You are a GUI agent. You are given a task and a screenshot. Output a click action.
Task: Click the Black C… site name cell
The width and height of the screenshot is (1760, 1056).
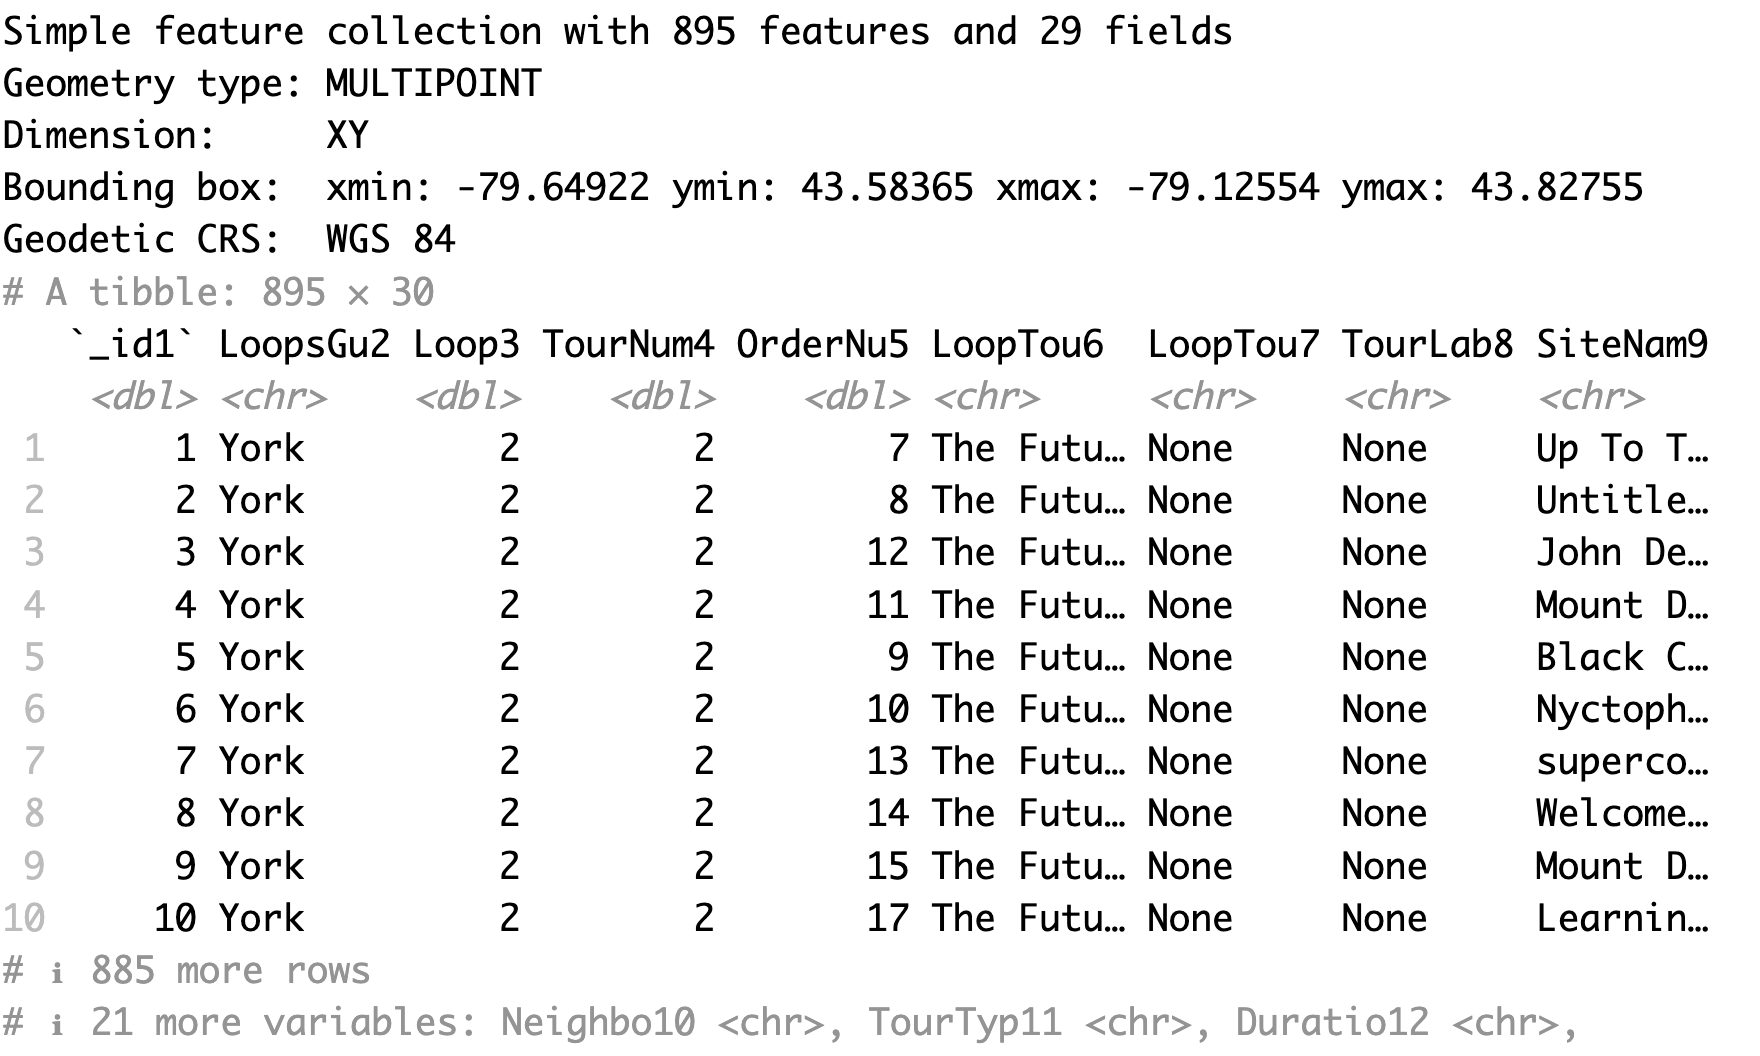[1622, 658]
